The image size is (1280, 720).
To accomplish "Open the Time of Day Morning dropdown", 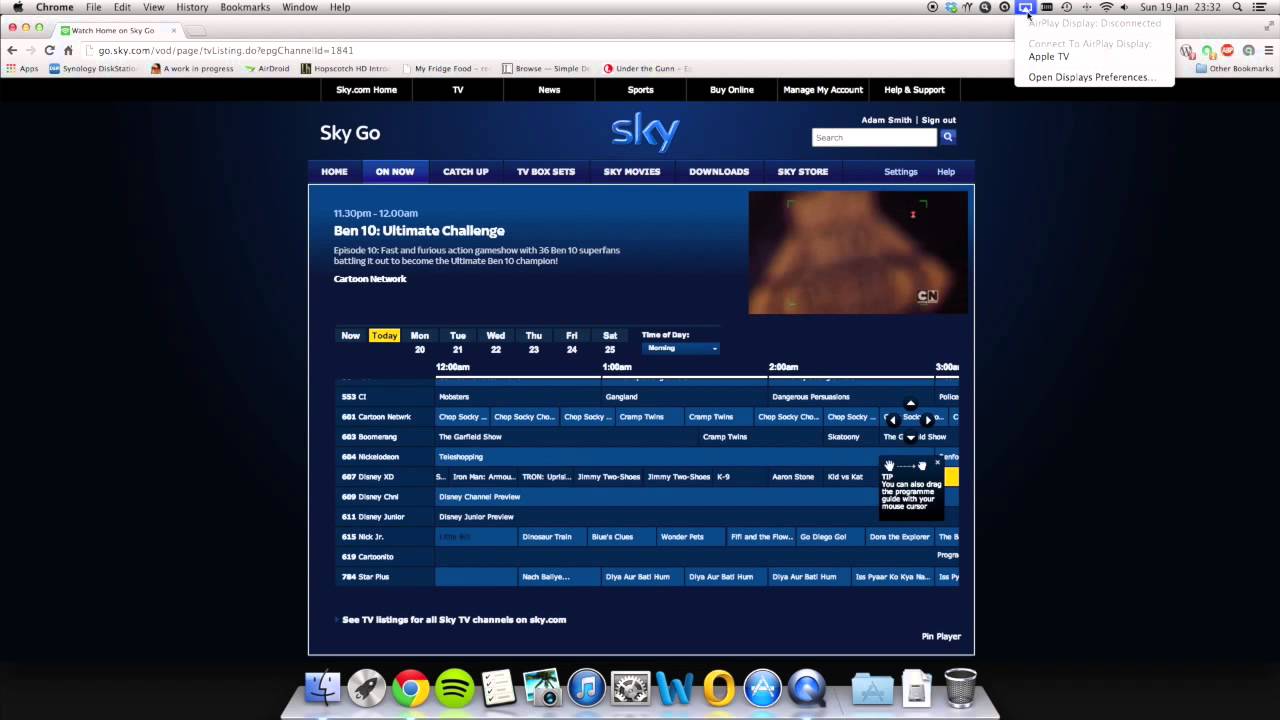I will [x=681, y=348].
